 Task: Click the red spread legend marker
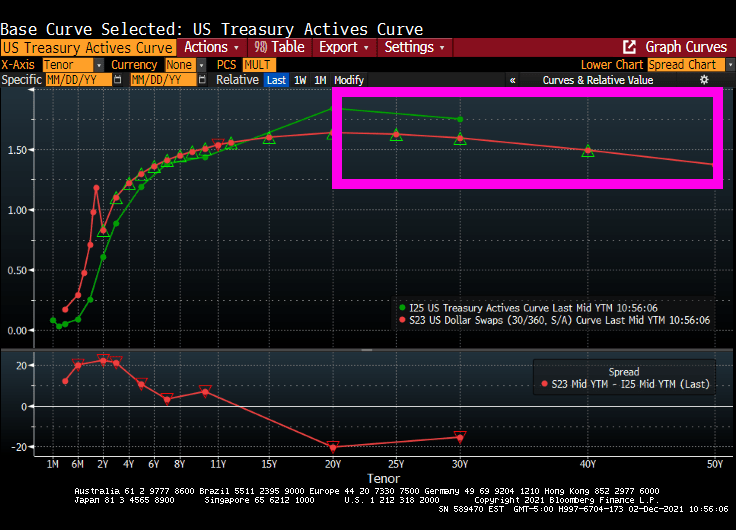544,383
